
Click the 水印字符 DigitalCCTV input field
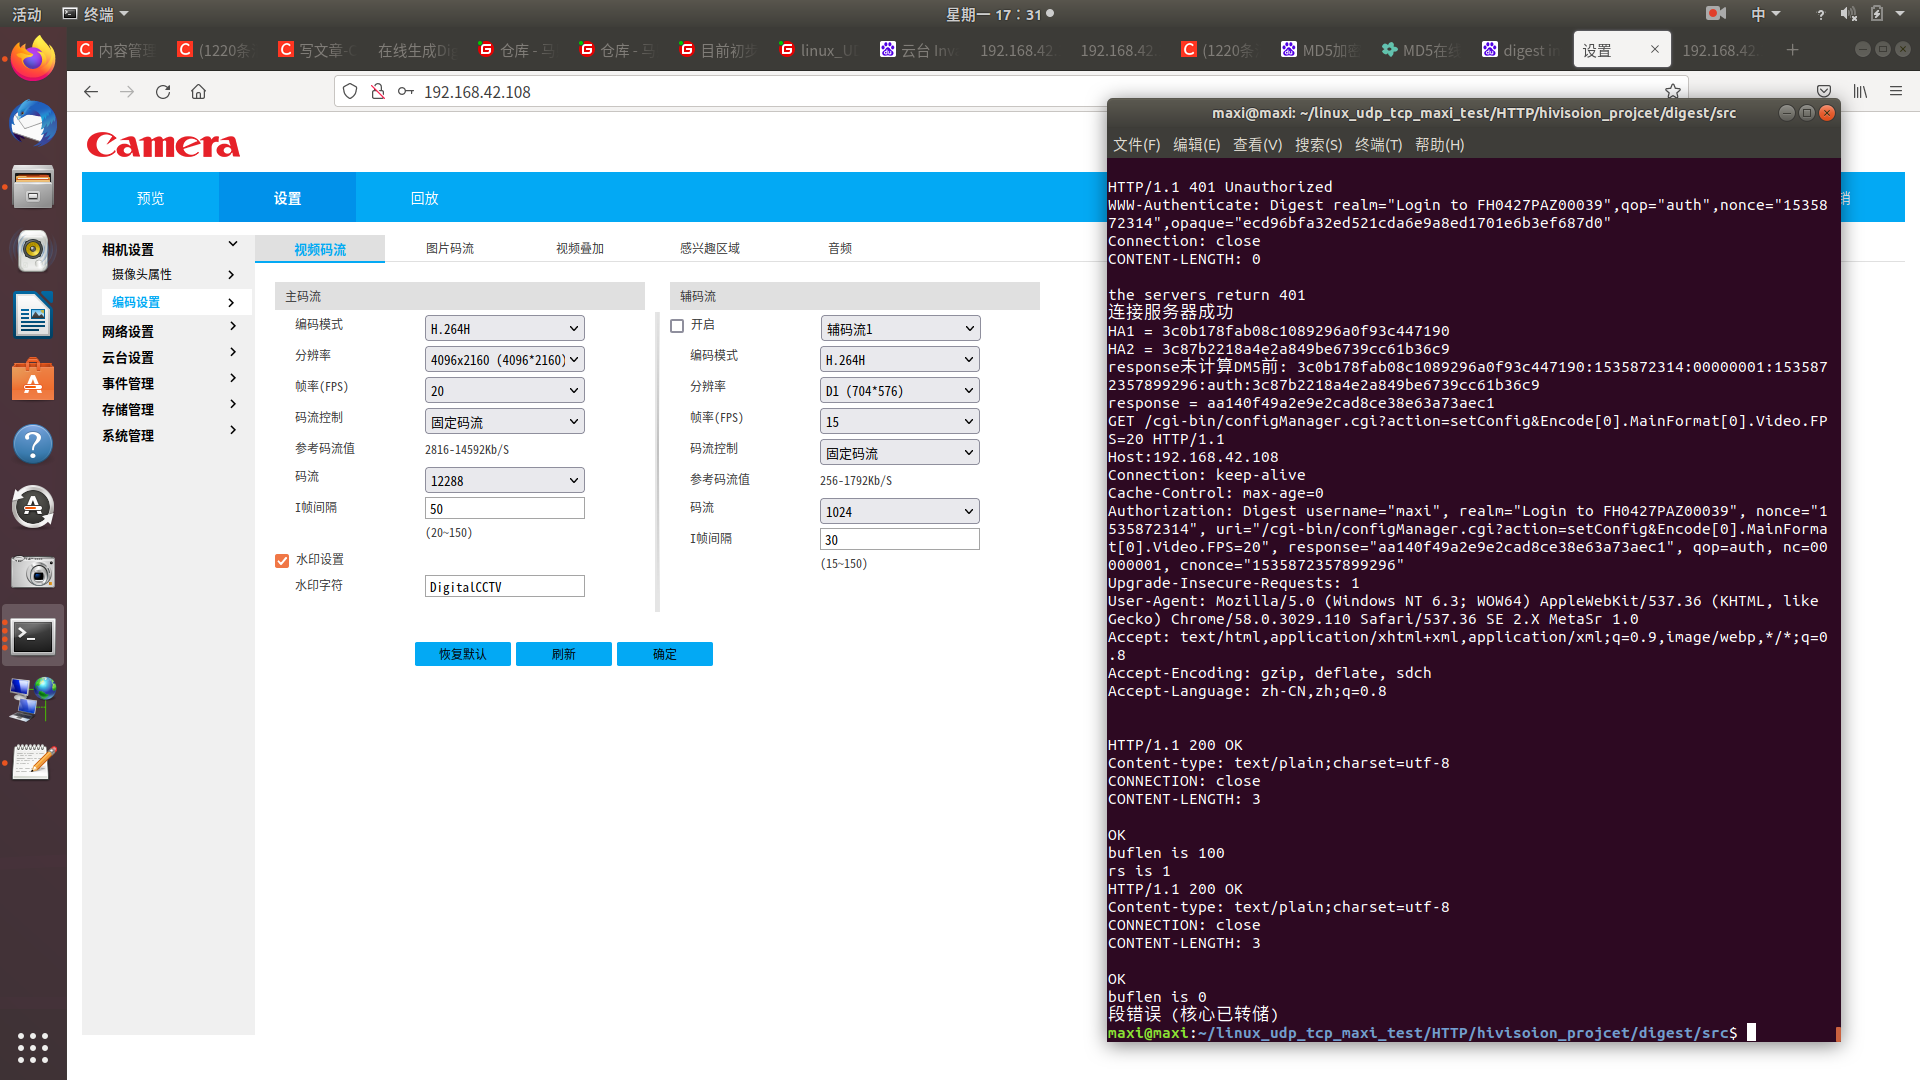504,587
